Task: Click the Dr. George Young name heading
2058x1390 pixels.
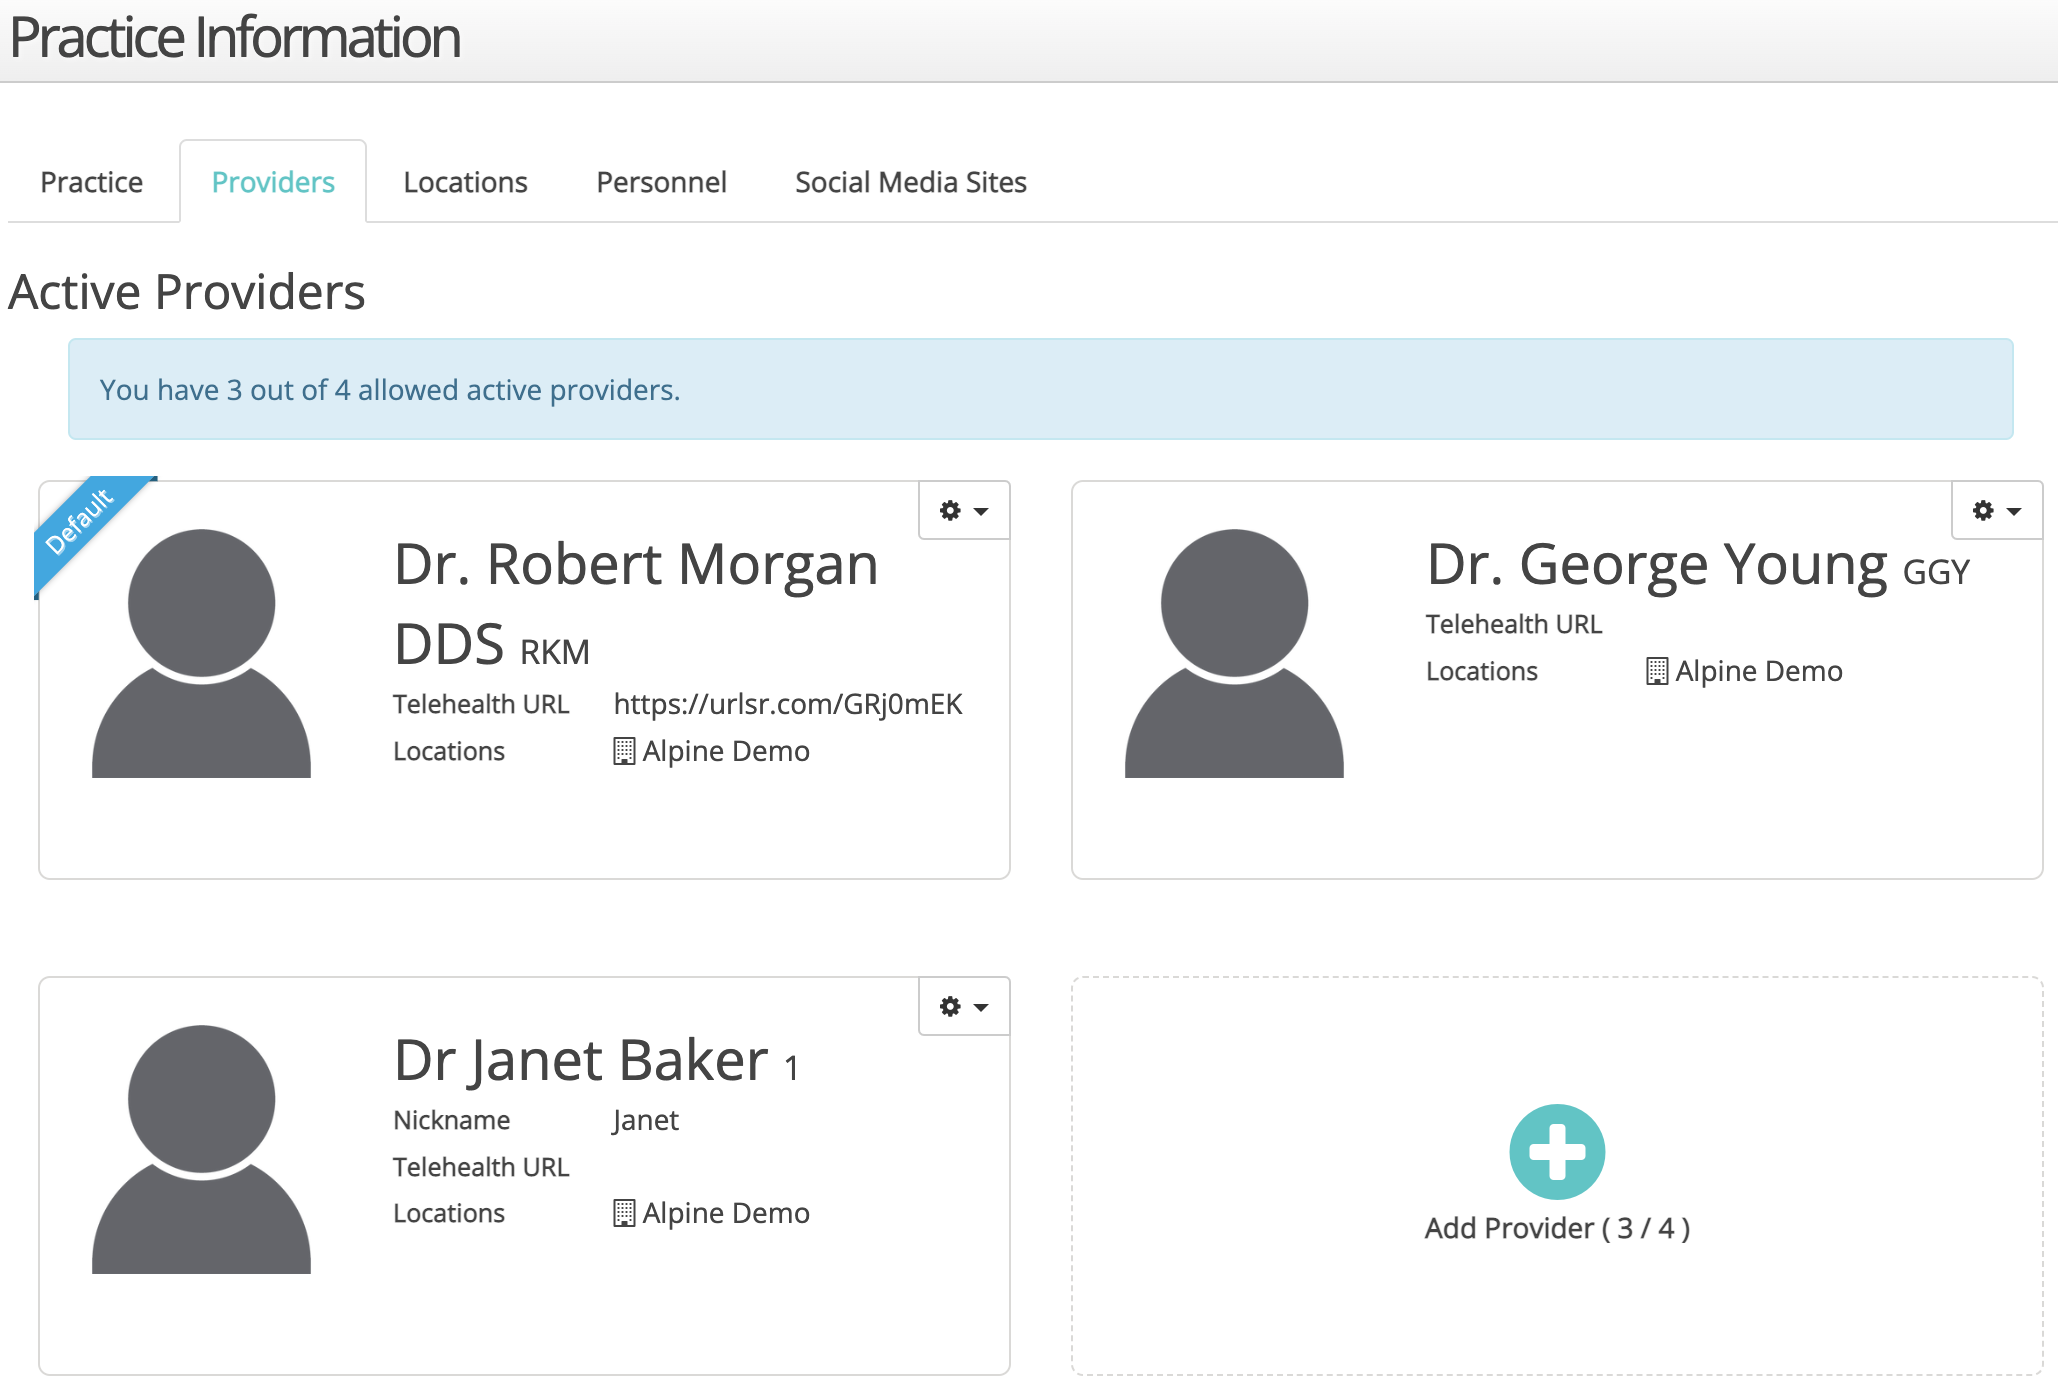Action: pos(1657,565)
